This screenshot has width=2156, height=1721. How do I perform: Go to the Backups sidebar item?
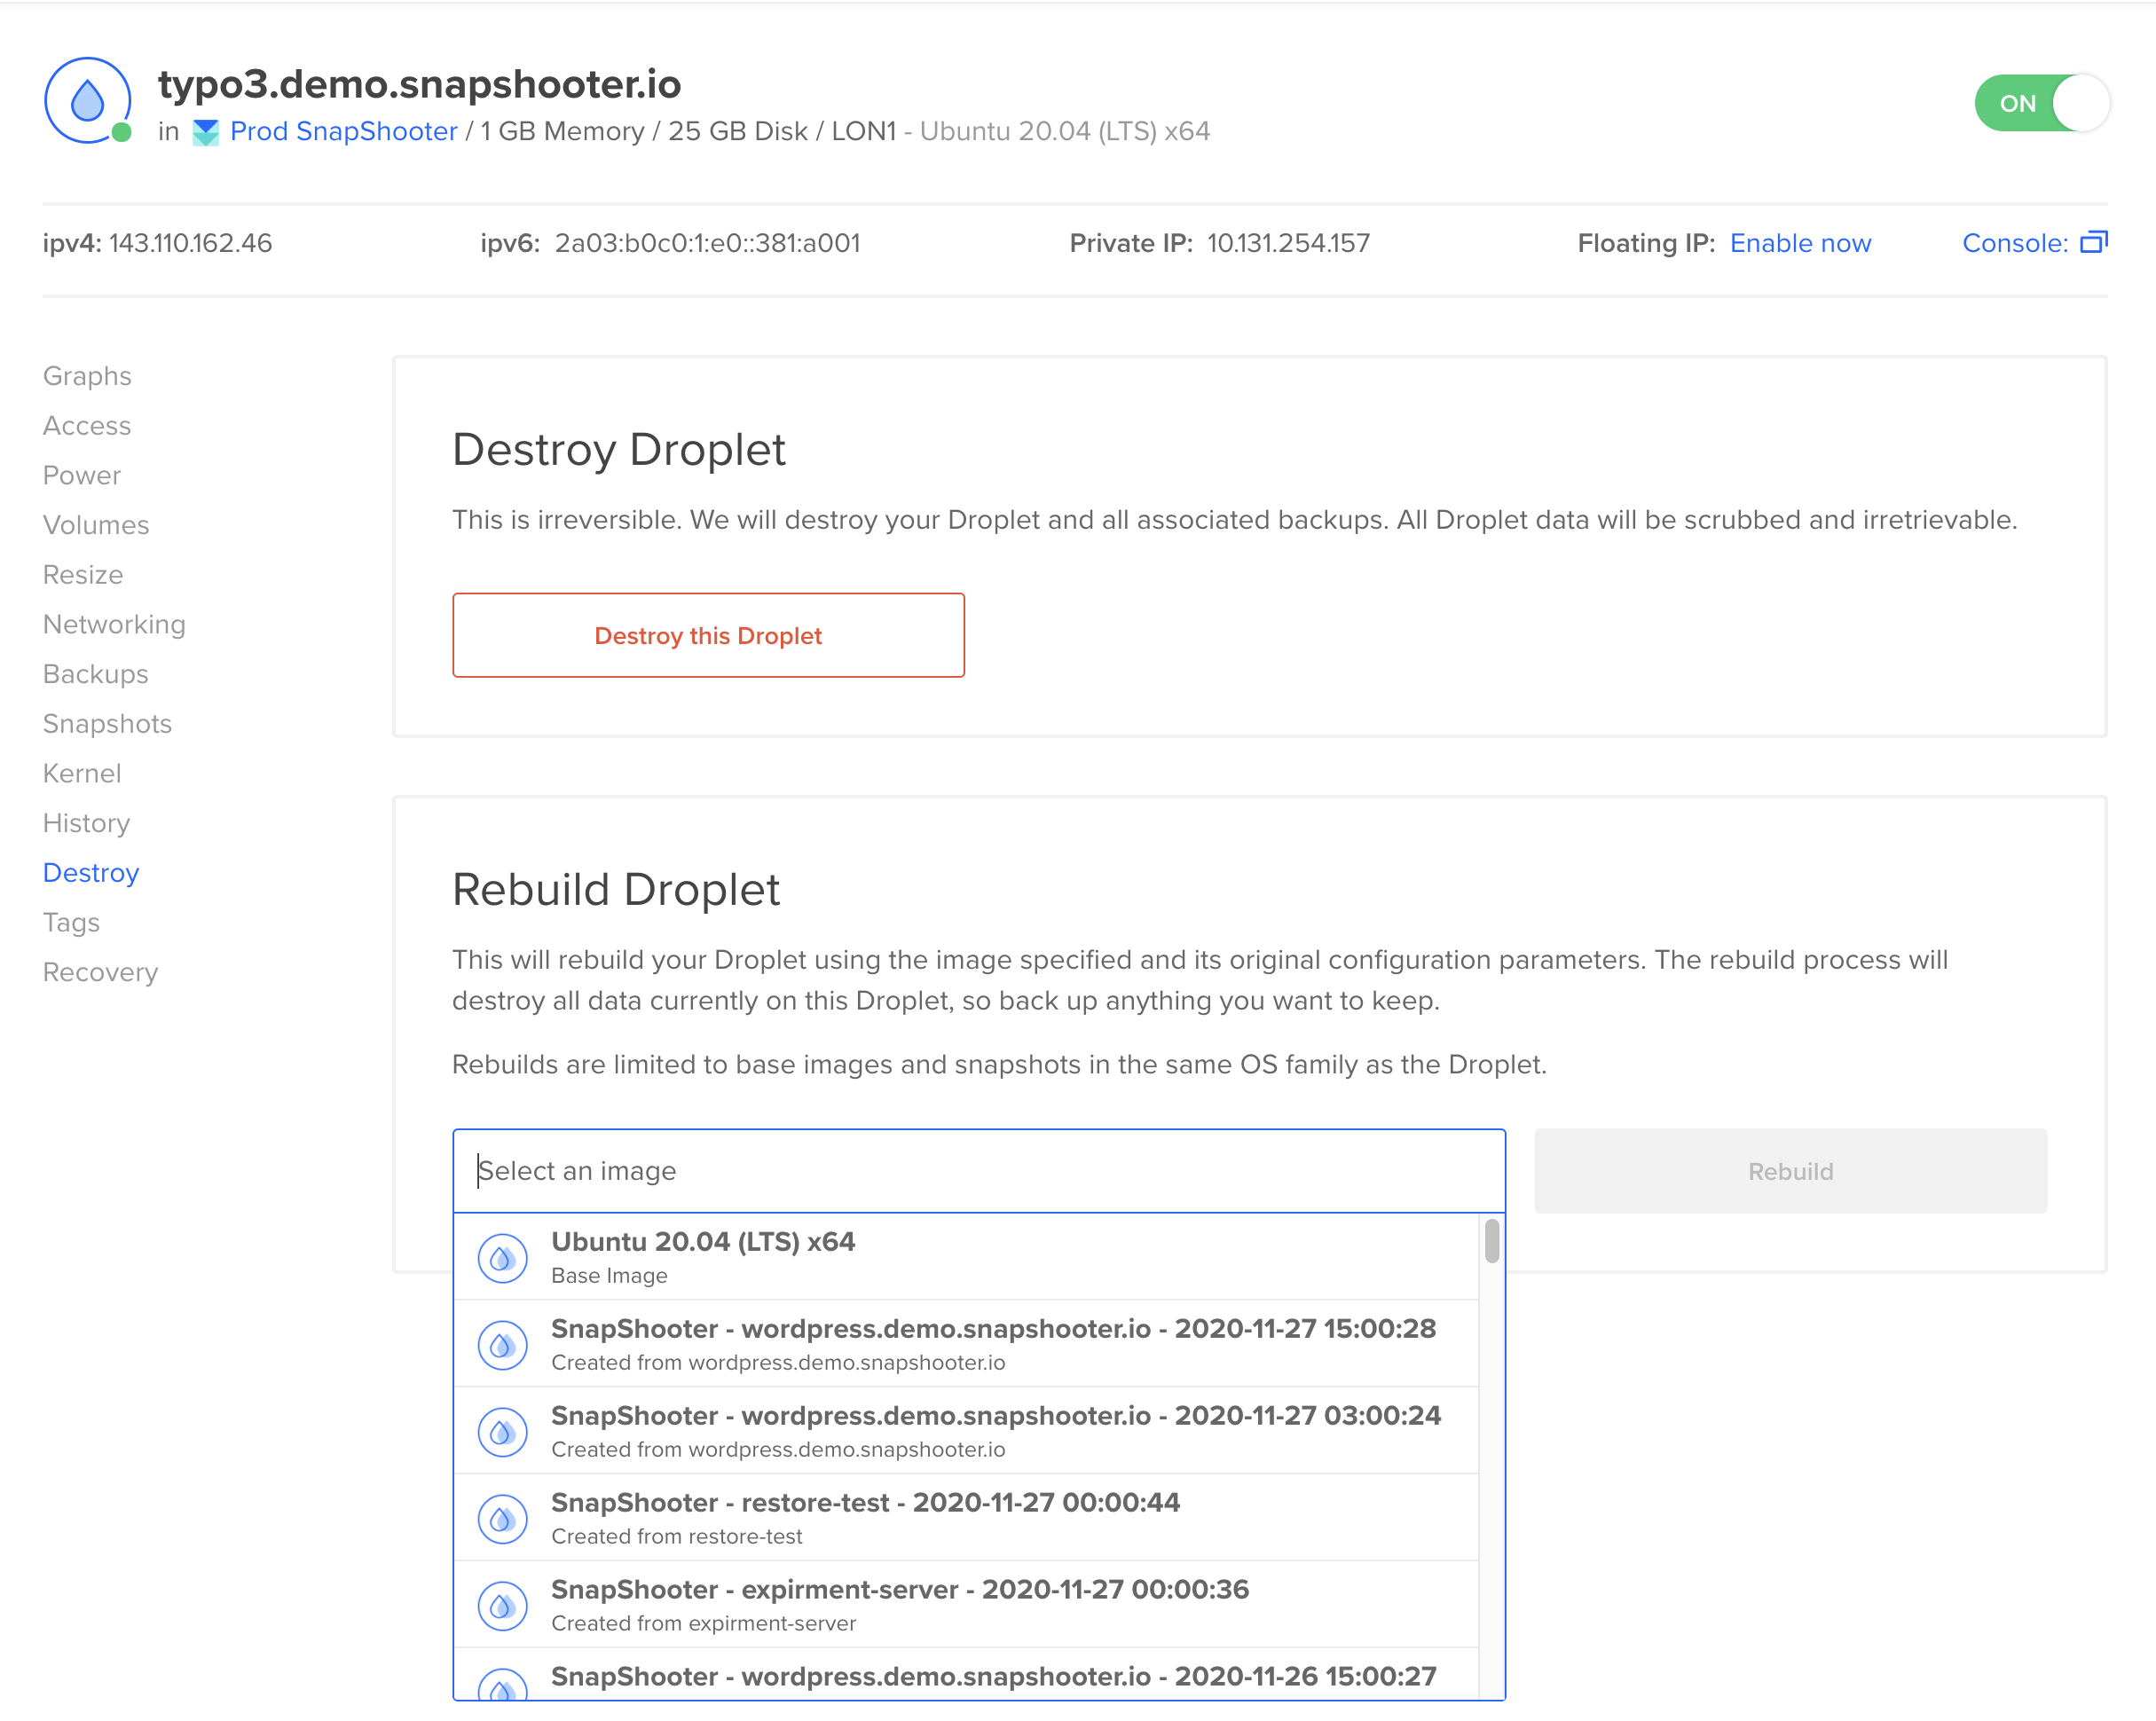click(95, 673)
